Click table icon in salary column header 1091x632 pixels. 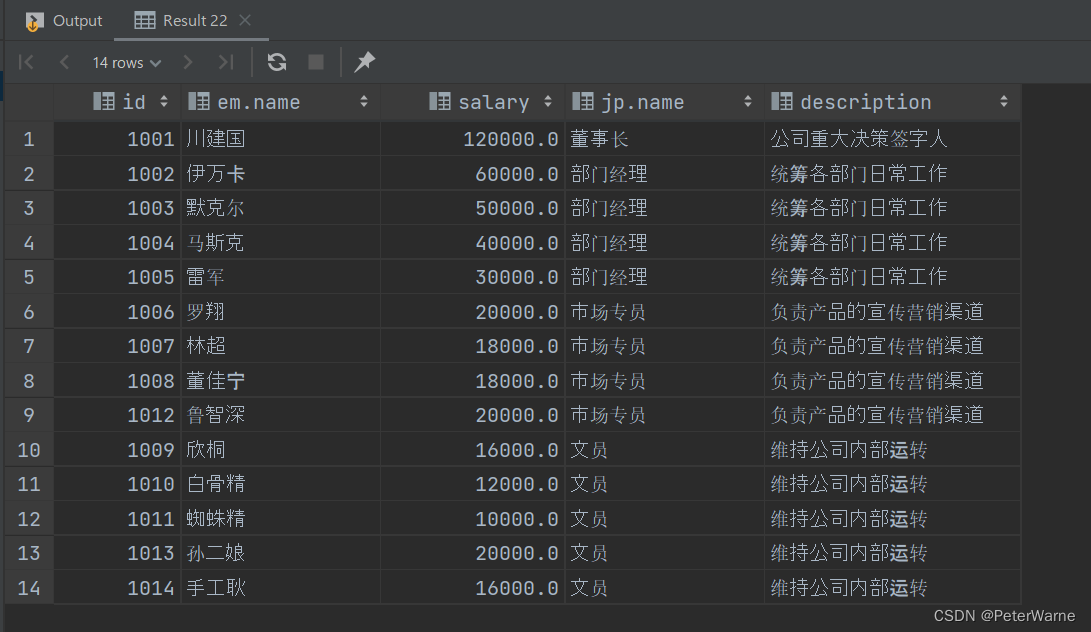(x=440, y=102)
